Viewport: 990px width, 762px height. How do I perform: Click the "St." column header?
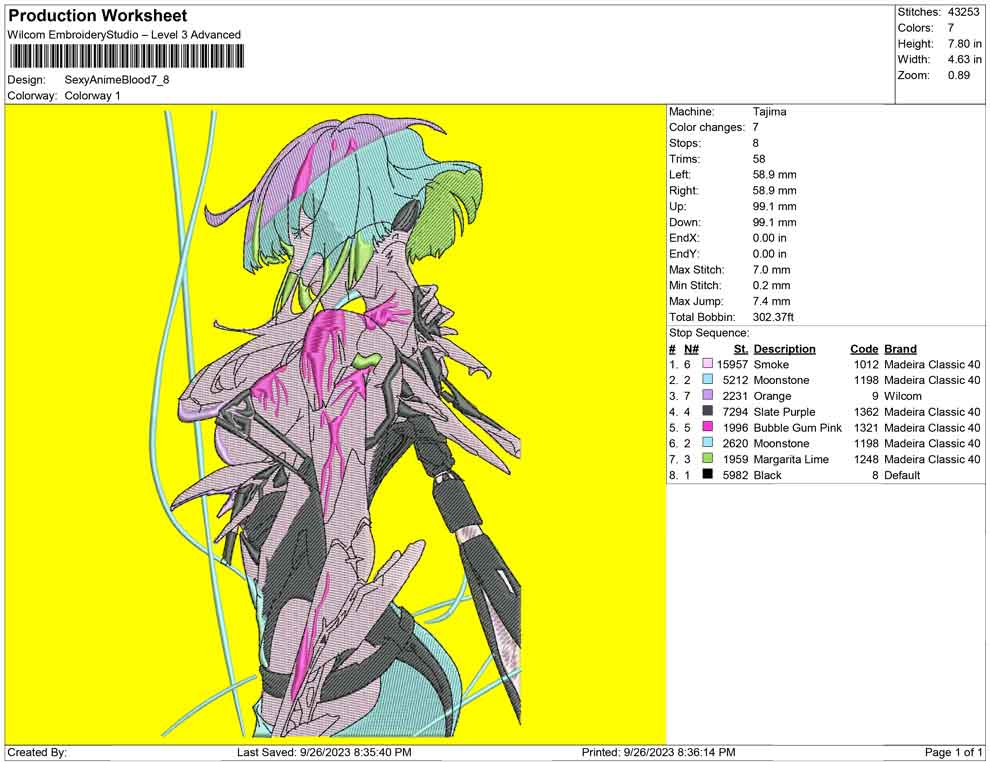coord(741,349)
